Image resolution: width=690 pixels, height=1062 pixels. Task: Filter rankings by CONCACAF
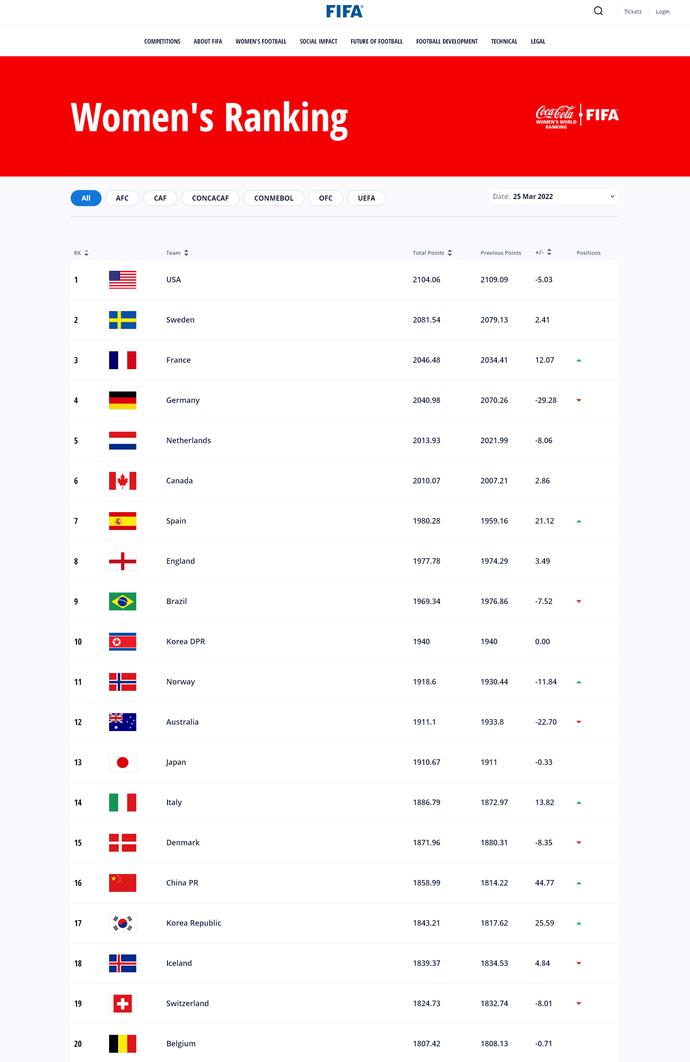(x=210, y=198)
